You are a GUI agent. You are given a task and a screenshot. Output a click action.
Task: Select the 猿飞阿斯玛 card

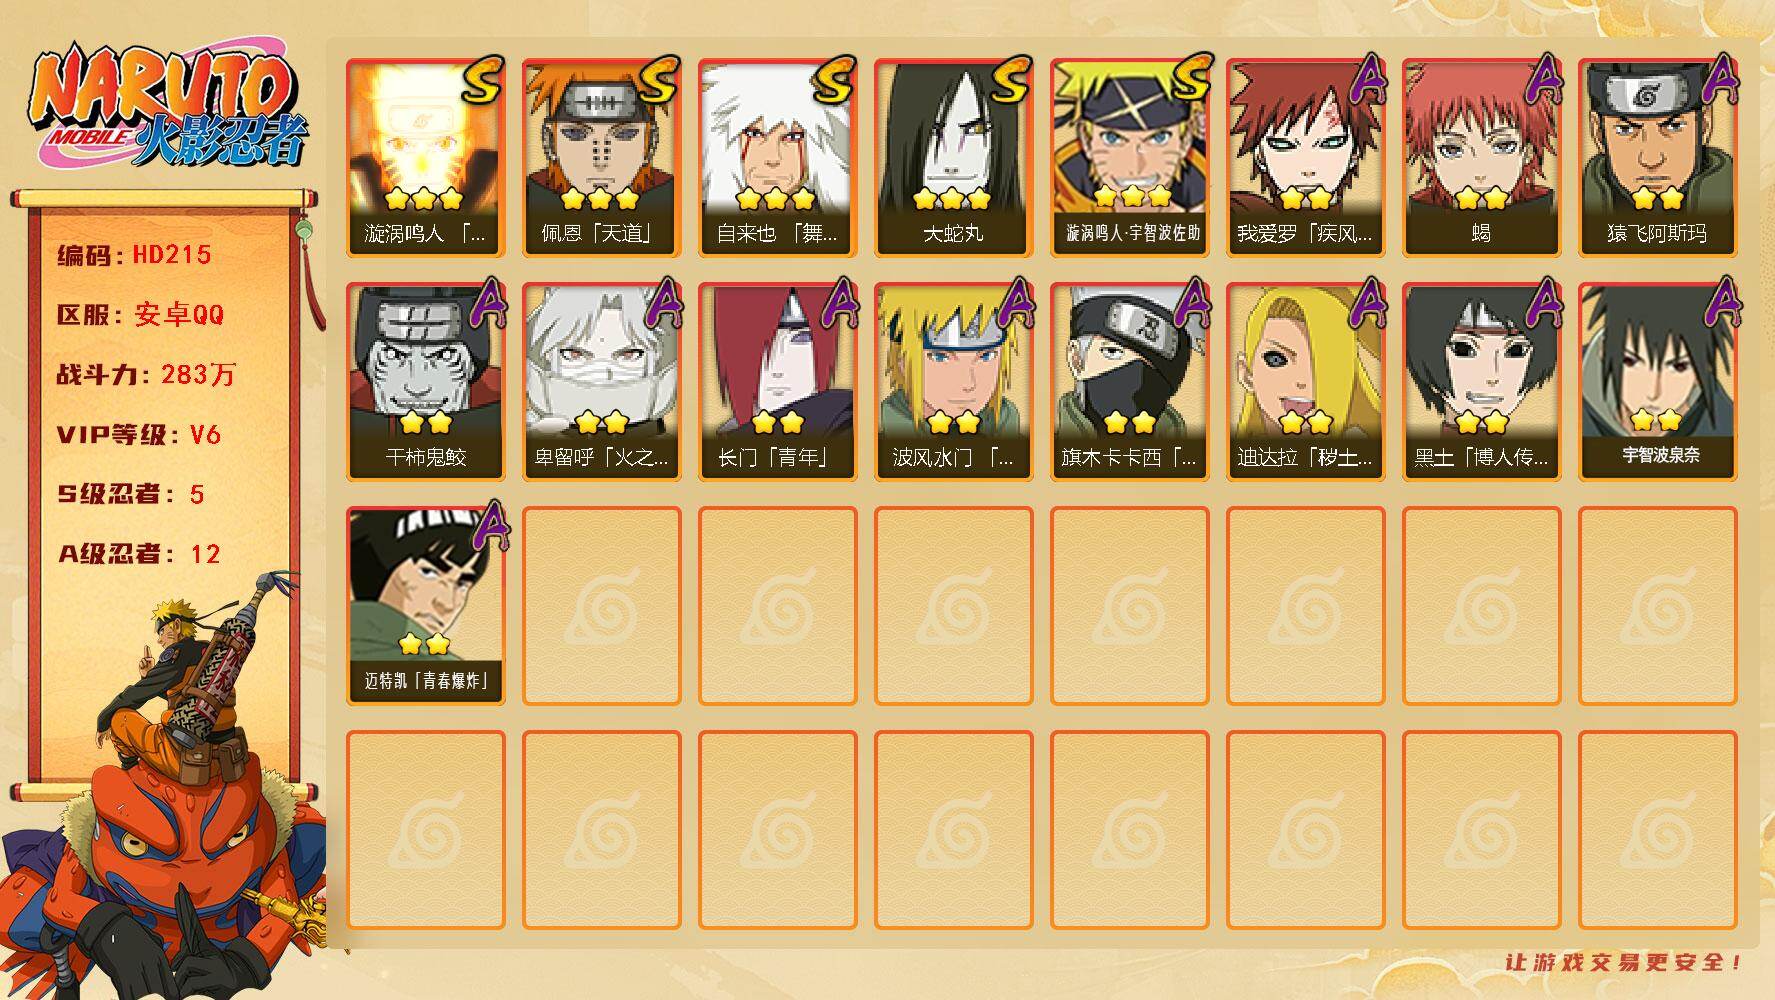[x=1657, y=157]
